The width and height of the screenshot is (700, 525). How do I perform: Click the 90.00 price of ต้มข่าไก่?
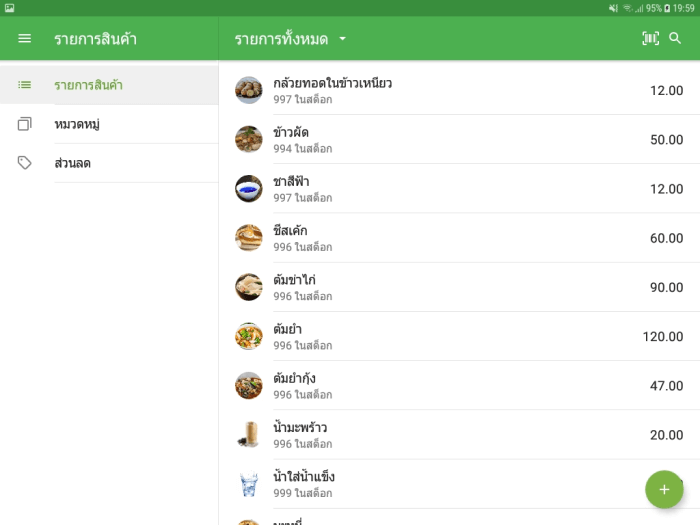pyautogui.click(x=667, y=287)
